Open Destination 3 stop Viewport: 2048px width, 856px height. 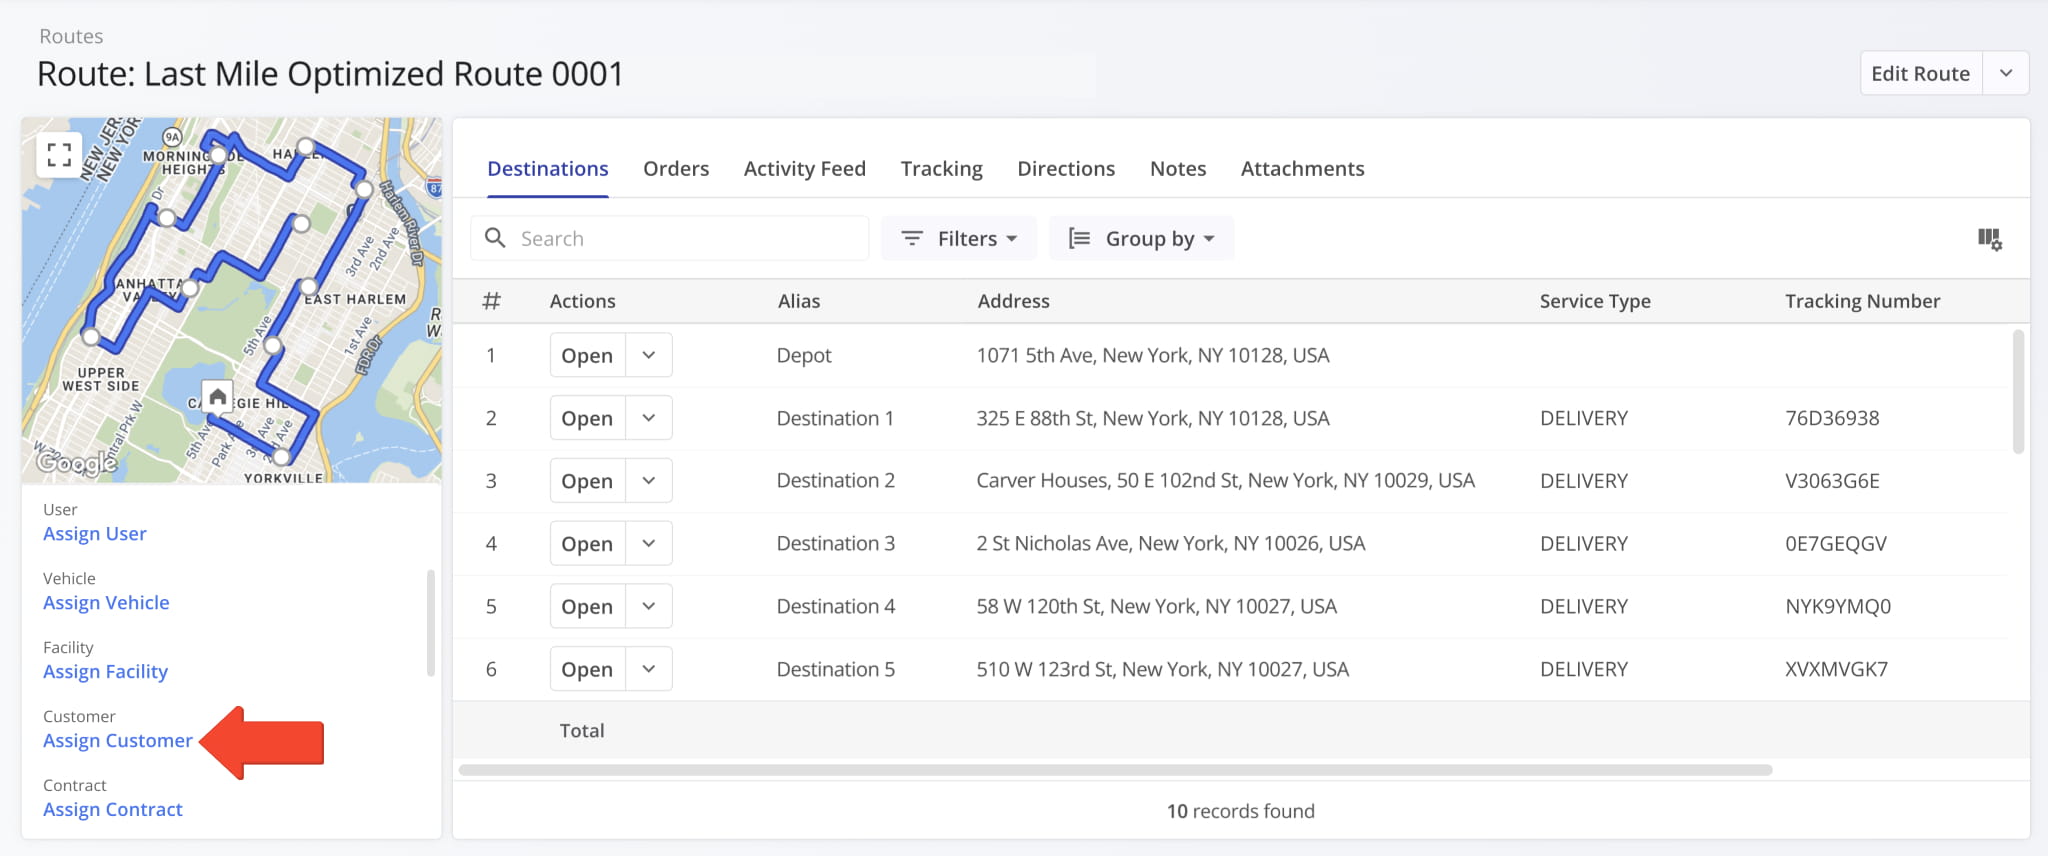587,544
